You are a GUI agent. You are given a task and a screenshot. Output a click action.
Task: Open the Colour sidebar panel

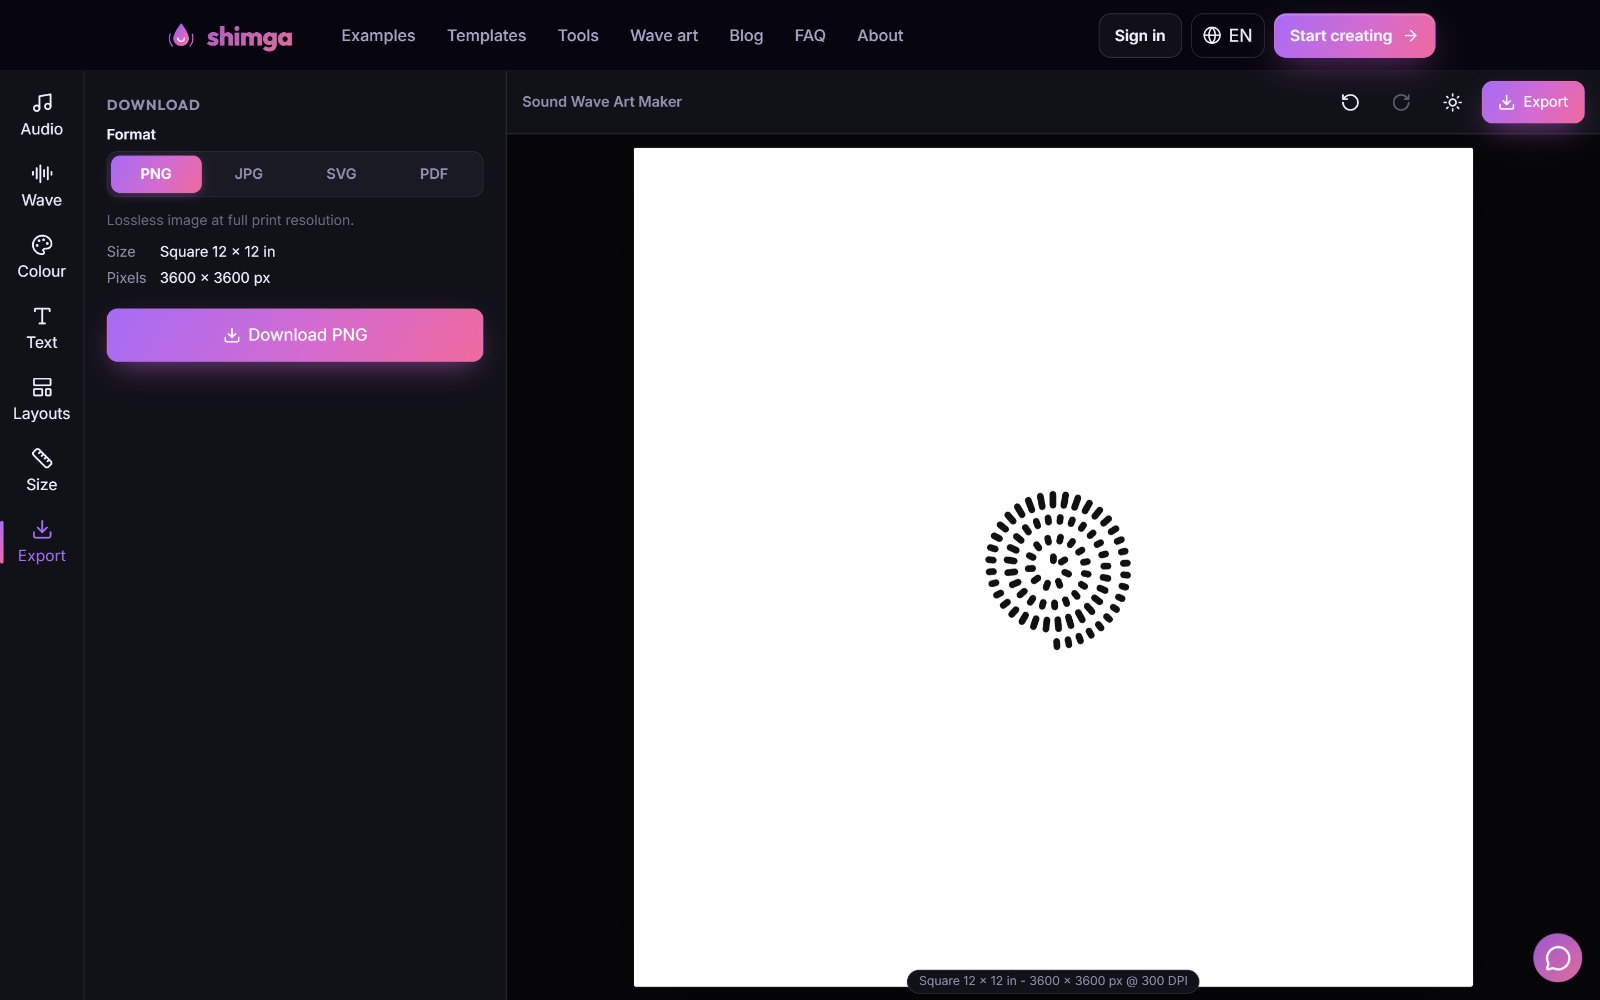click(42, 257)
